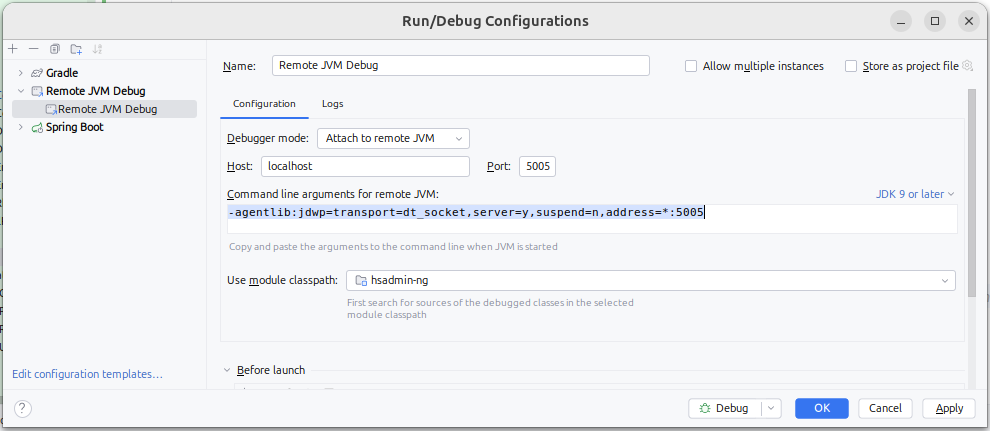This screenshot has width=990, height=431.
Task: Close the Run/Debug Configurations dialog
Action: point(969,21)
